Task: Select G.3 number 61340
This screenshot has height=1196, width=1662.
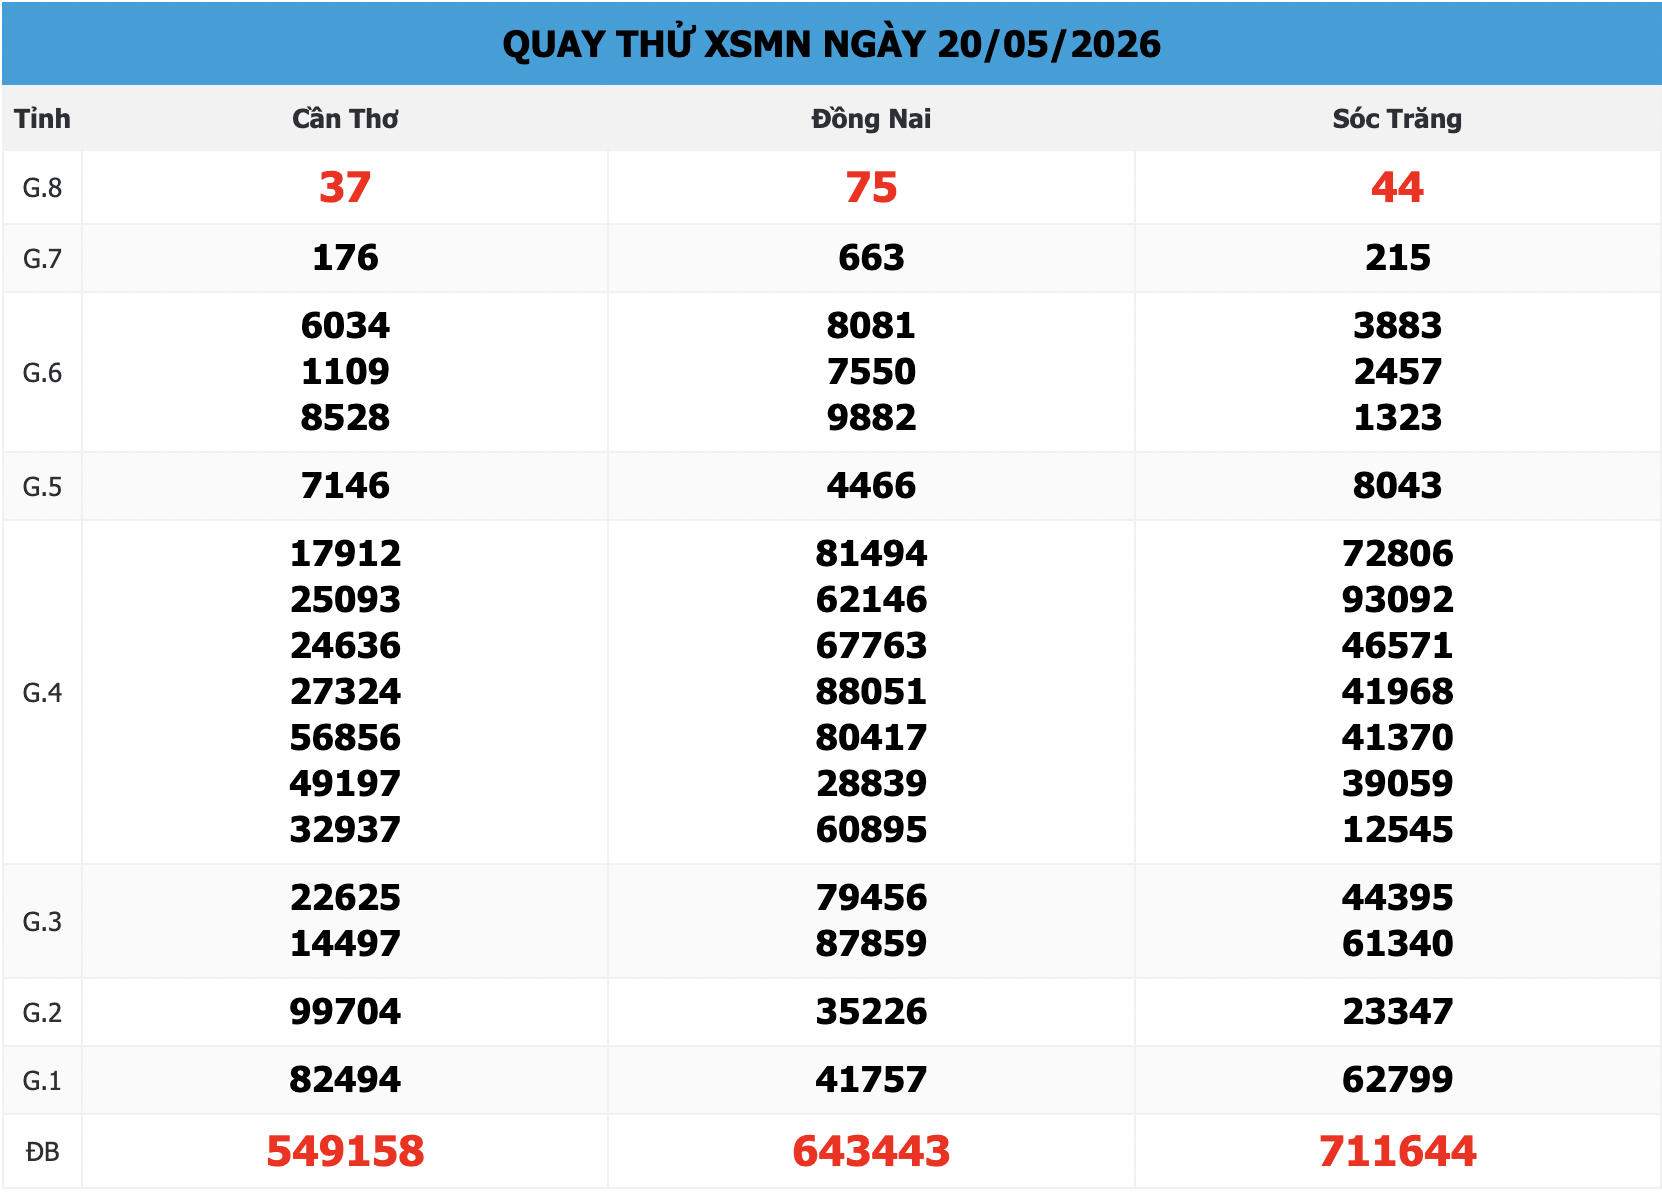Action: [x=1397, y=944]
